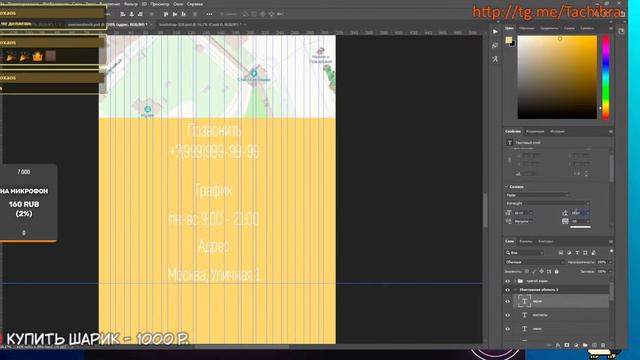Open the color panel options menu

611,28
